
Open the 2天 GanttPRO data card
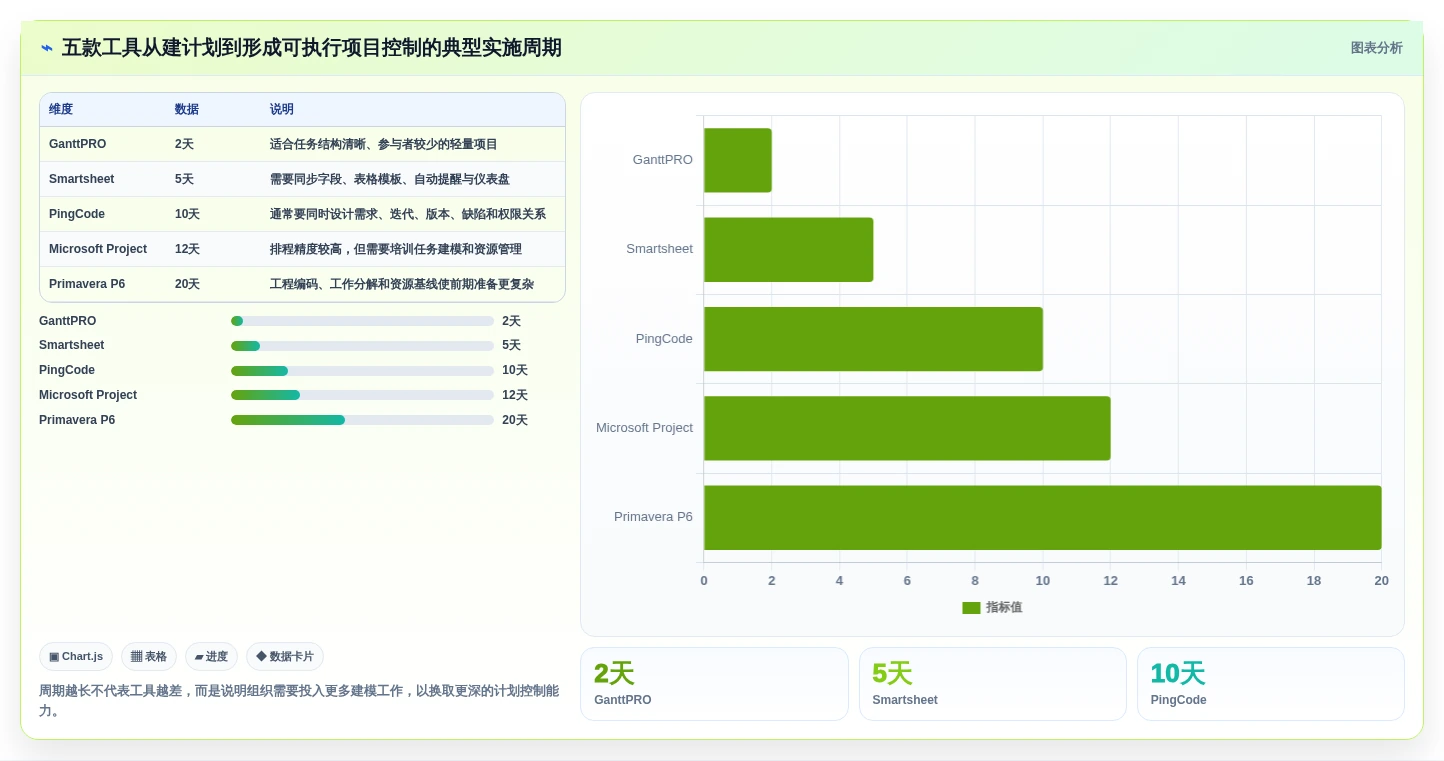pyautogui.click(x=714, y=684)
